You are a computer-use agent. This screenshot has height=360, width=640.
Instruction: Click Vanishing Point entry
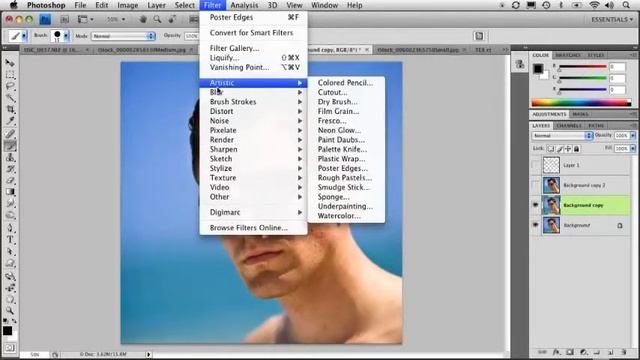253,67
